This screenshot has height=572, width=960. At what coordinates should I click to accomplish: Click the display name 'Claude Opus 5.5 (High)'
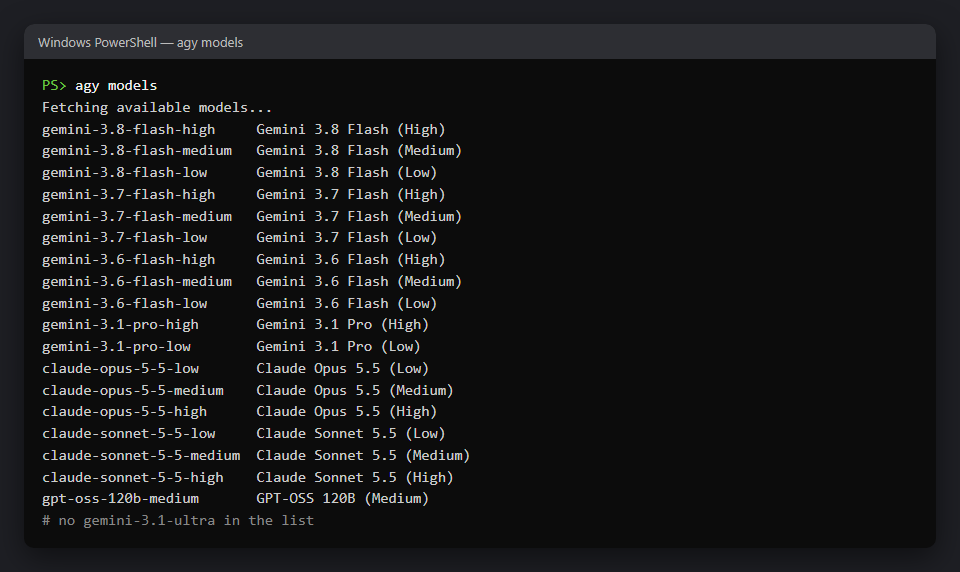point(347,412)
